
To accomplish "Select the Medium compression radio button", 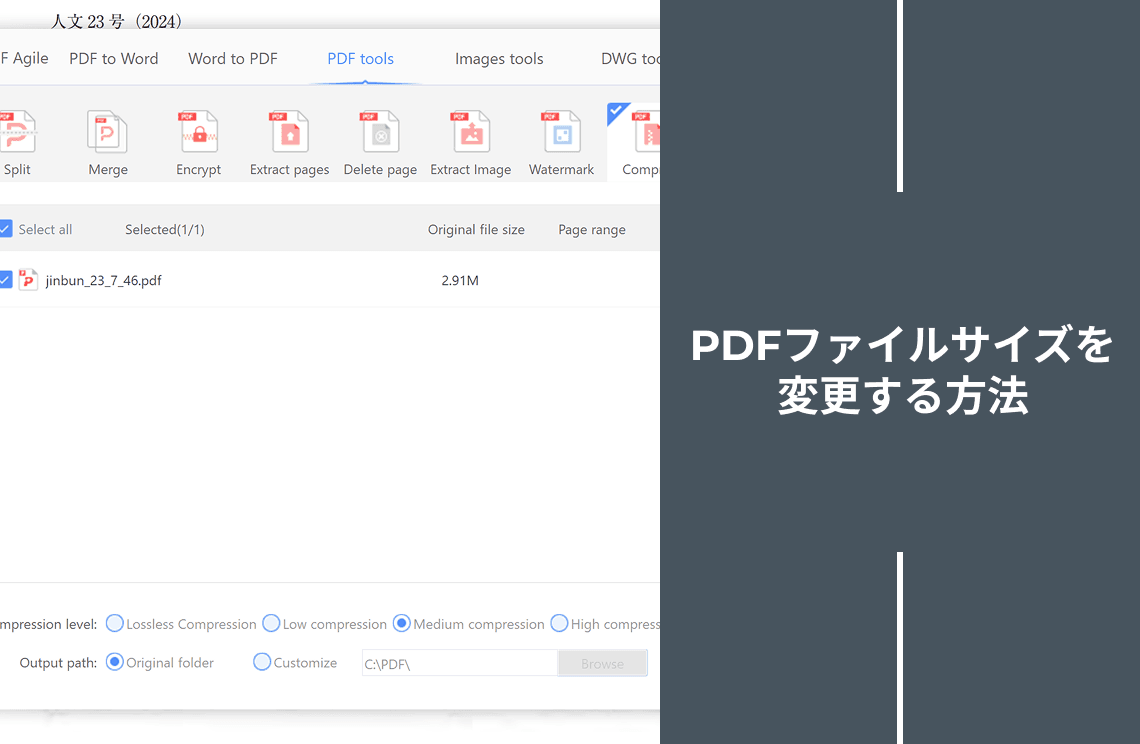I will 402,624.
